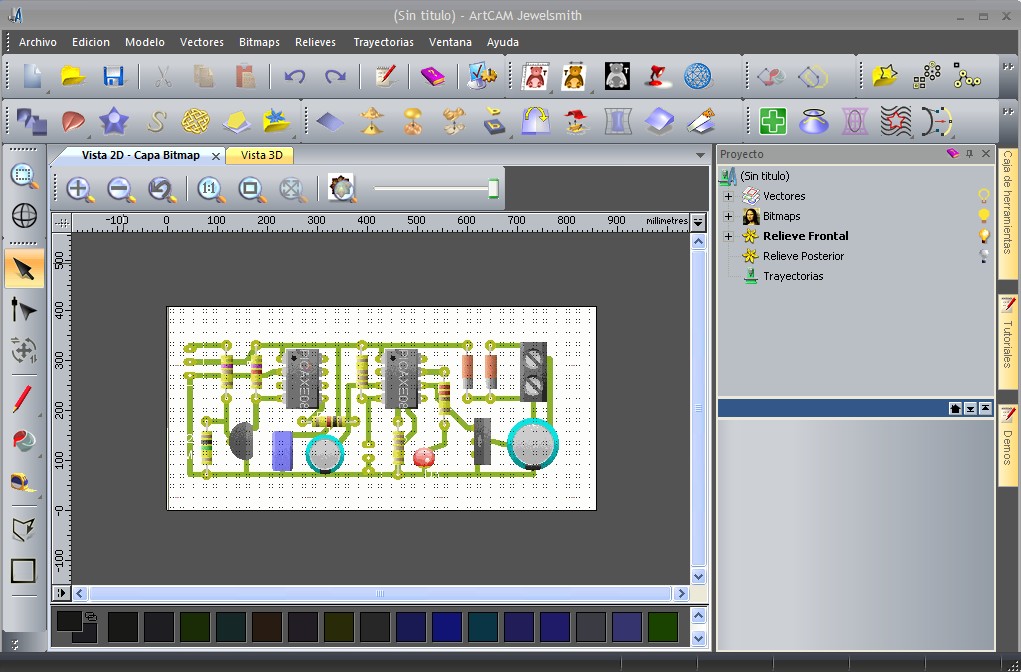Select the (Sin titulo) project root
The width and height of the screenshot is (1021, 672).
(x=764, y=176)
